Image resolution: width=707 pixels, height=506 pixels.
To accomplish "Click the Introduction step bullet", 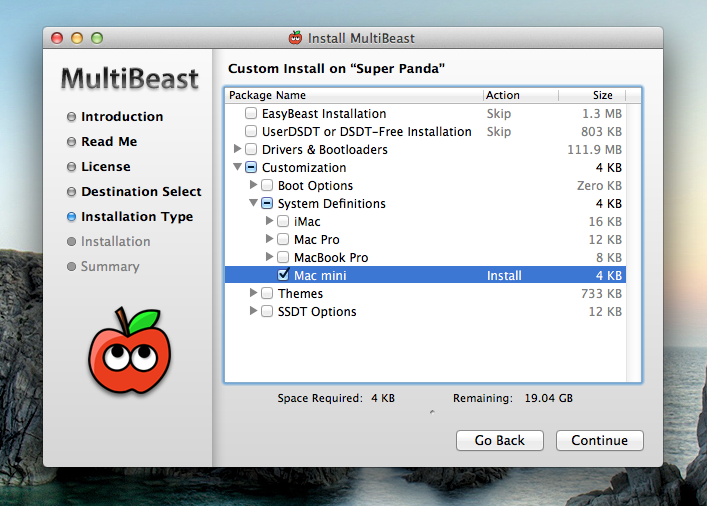I will point(71,117).
